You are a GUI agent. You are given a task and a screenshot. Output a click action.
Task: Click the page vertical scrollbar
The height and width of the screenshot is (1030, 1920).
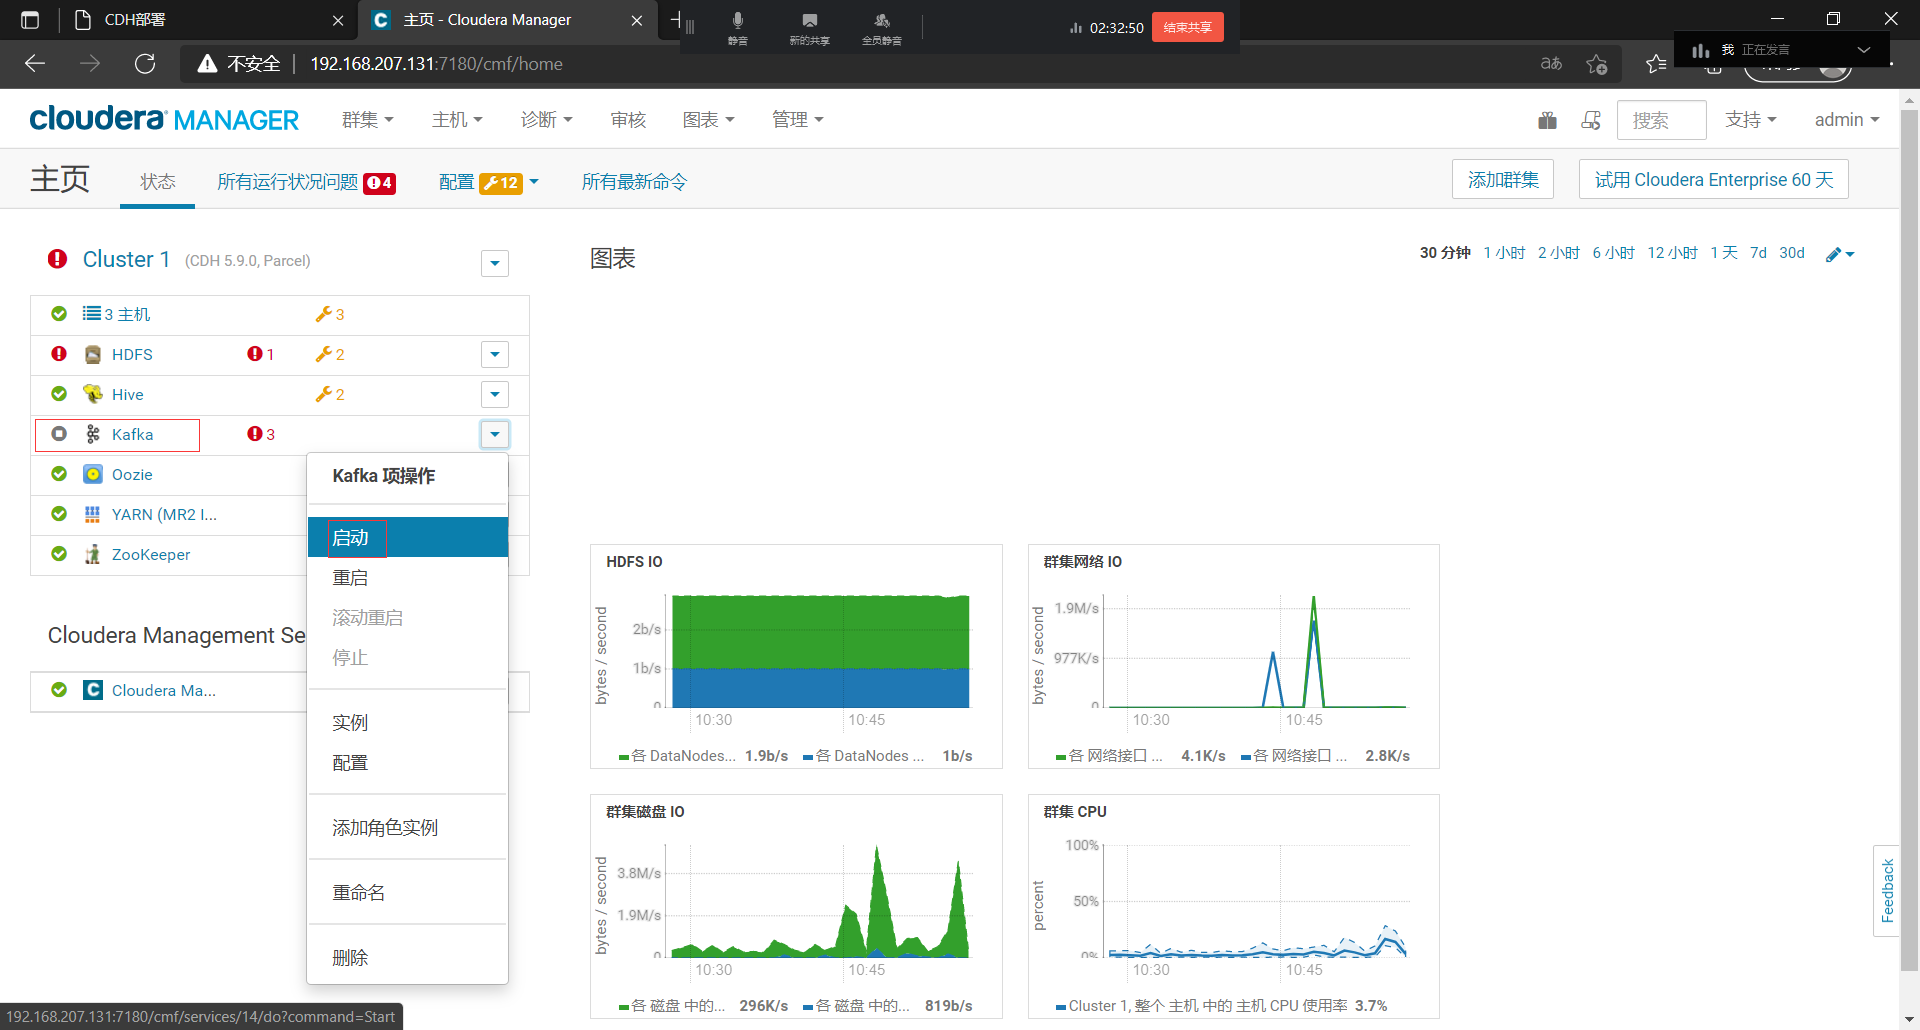click(x=1909, y=540)
